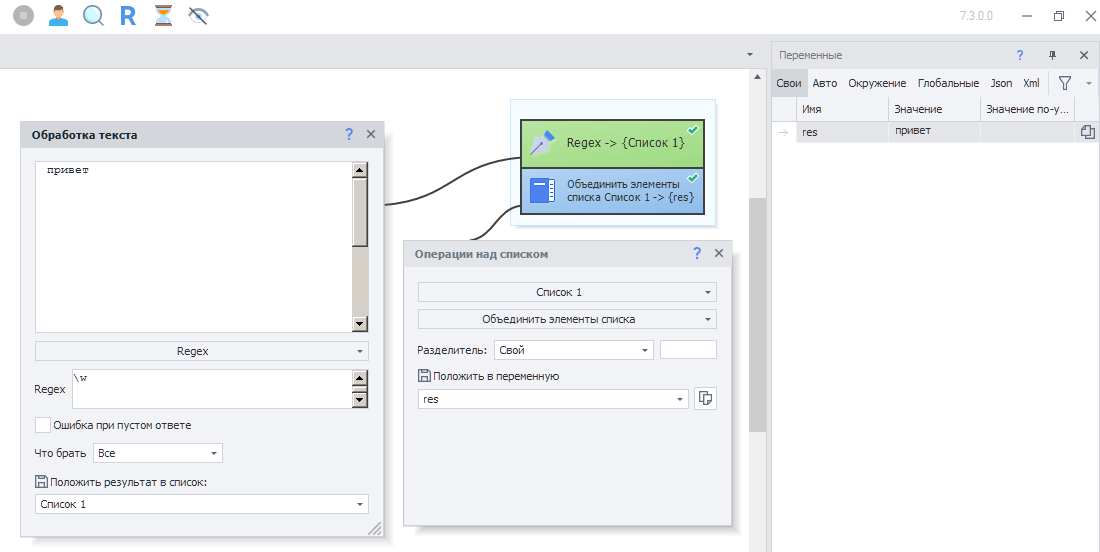This screenshot has width=1100, height=552.
Task: Click the magnifying glass search icon
Action: coord(93,16)
